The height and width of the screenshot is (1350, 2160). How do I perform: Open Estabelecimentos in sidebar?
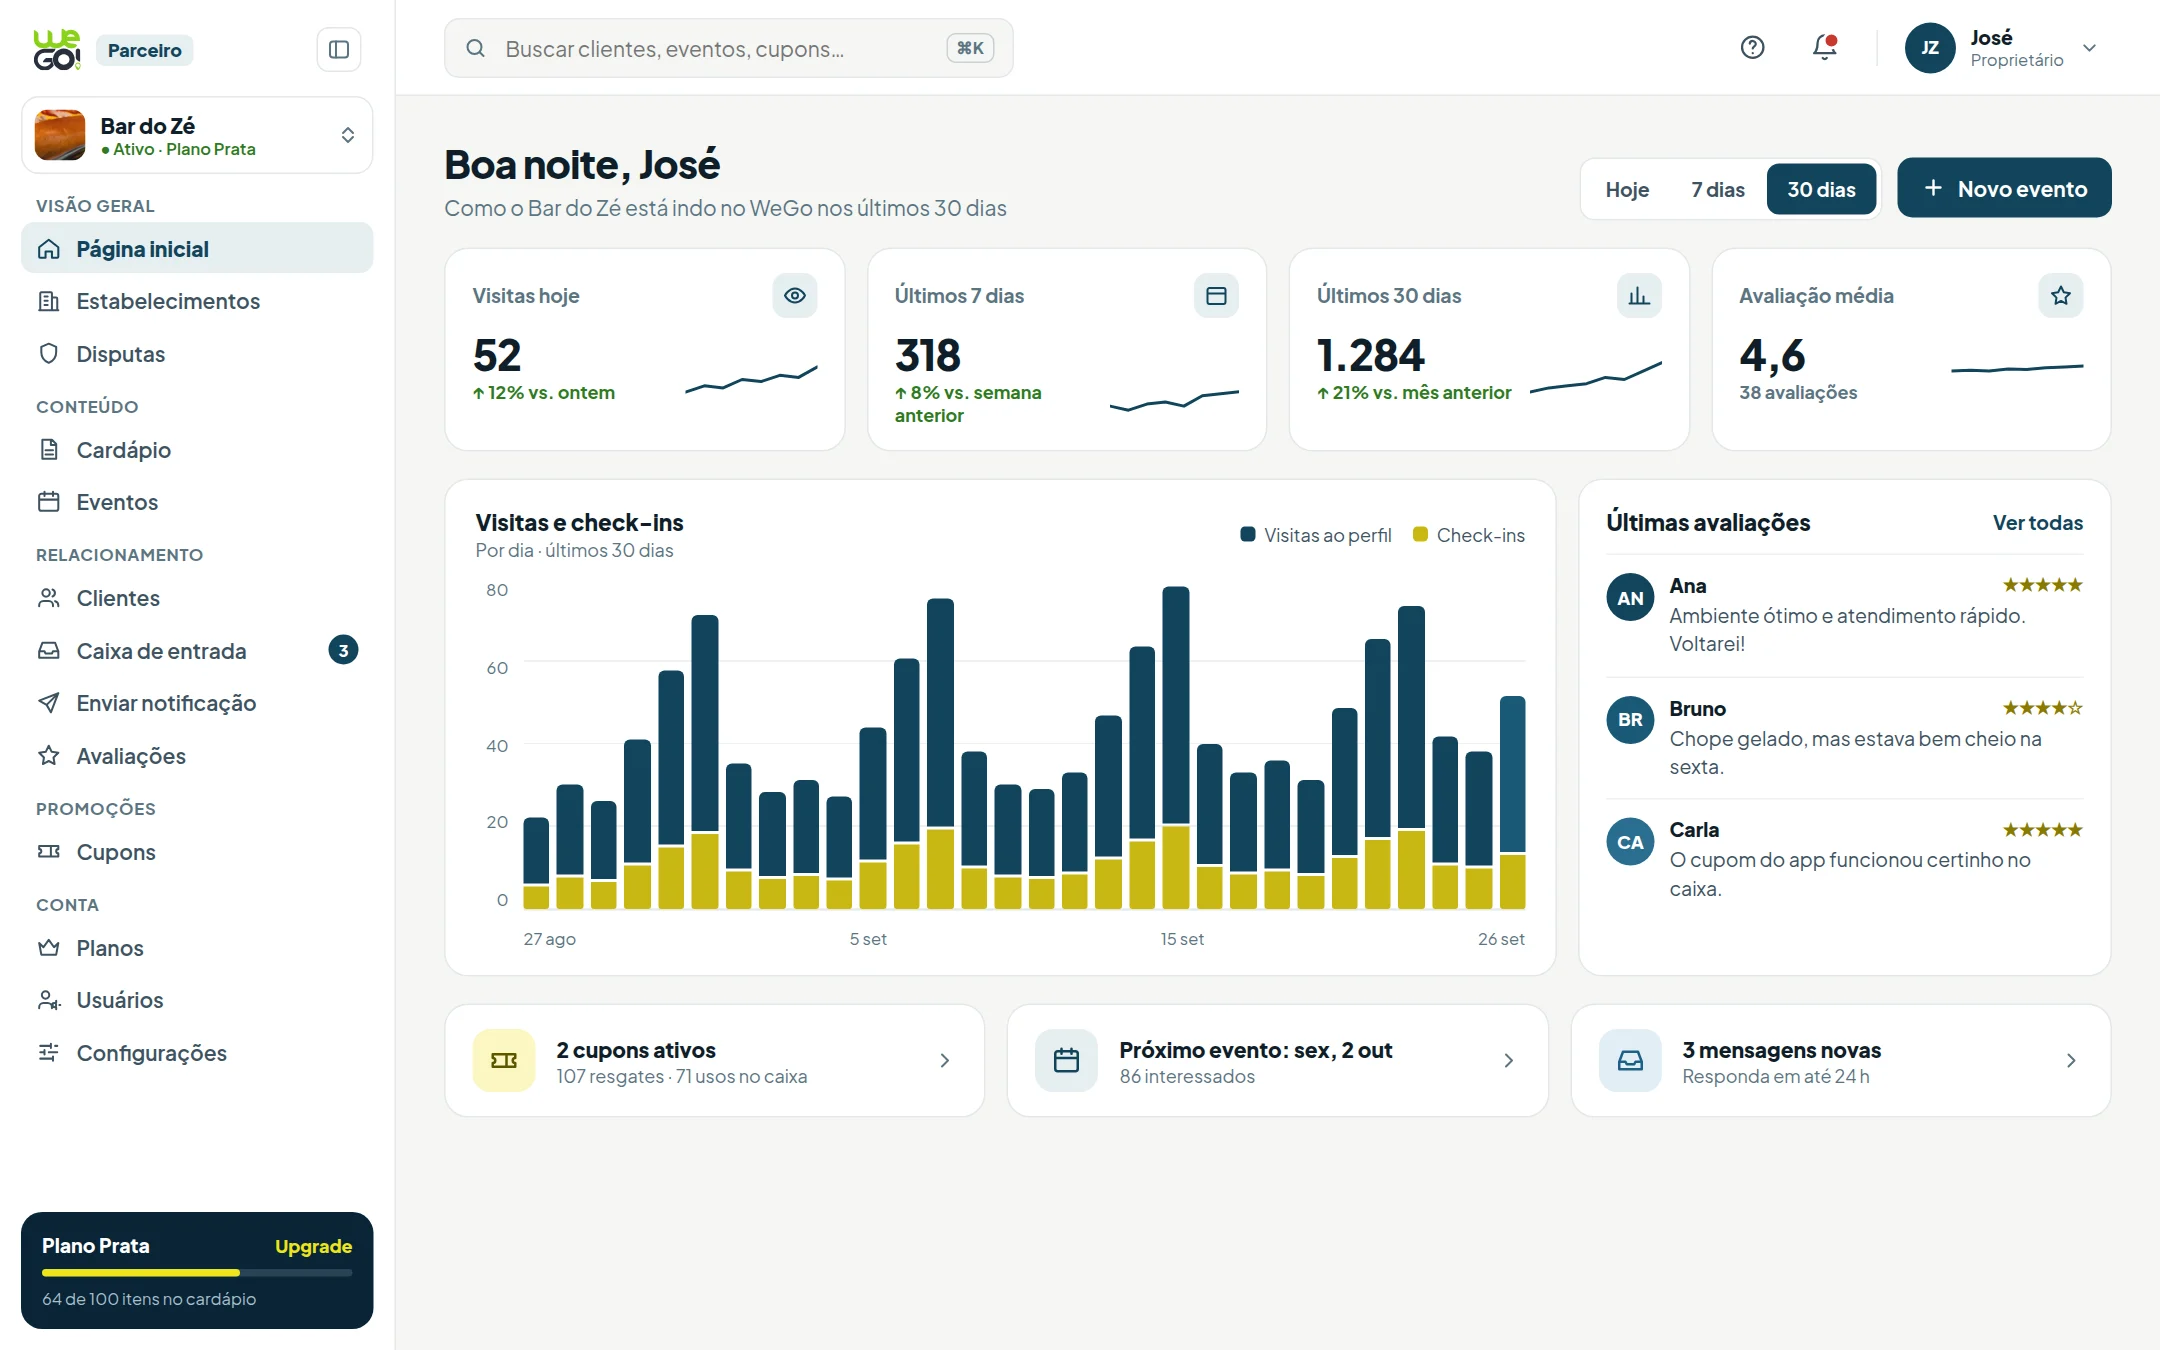[x=197, y=301]
